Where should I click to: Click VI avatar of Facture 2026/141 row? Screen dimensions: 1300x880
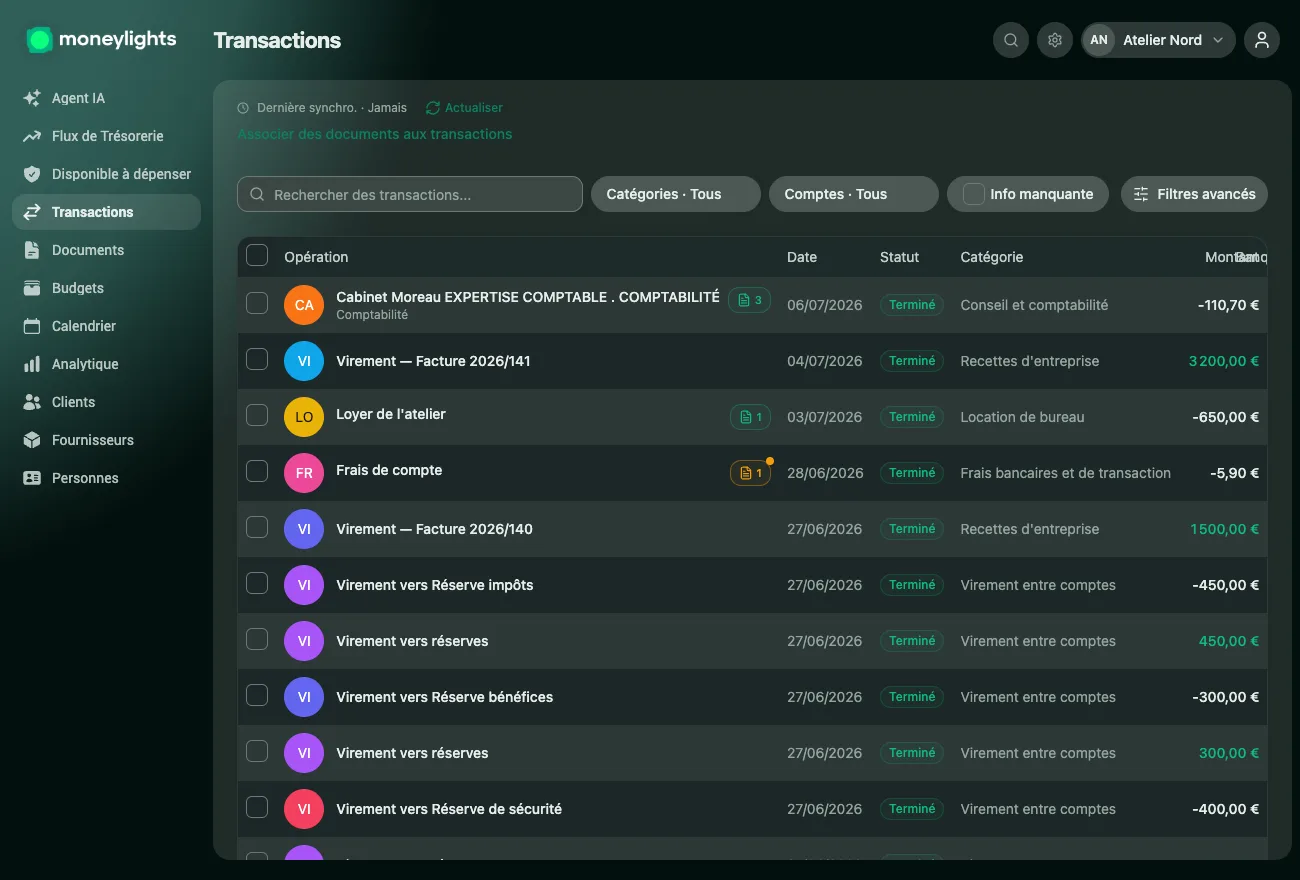click(304, 361)
